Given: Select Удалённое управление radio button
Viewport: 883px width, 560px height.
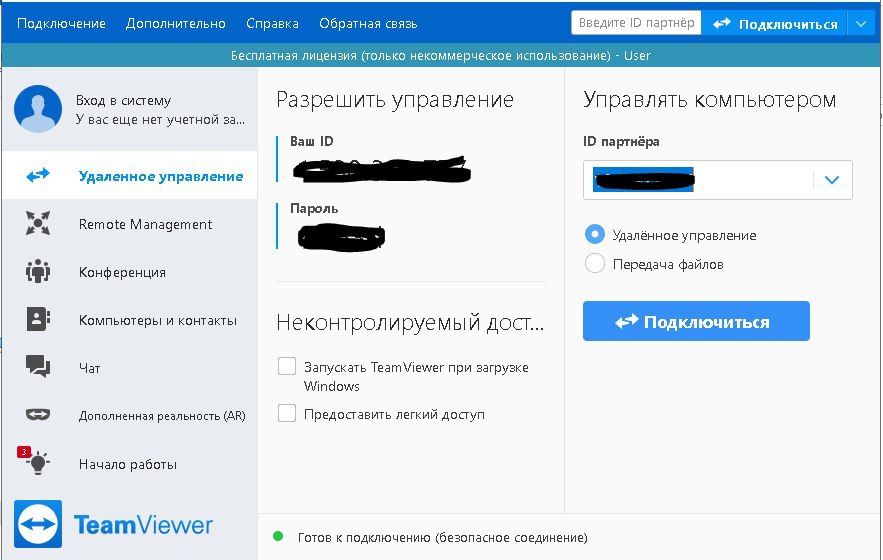Looking at the screenshot, I should point(595,234).
